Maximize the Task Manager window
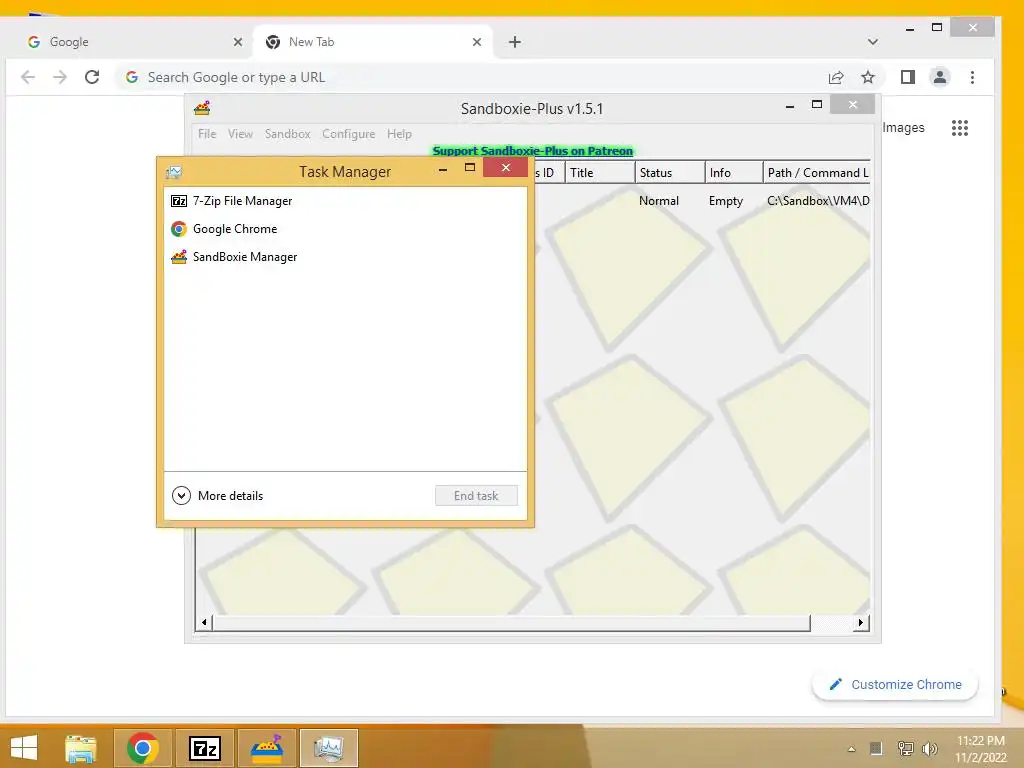This screenshot has height=768, width=1024. click(x=470, y=168)
